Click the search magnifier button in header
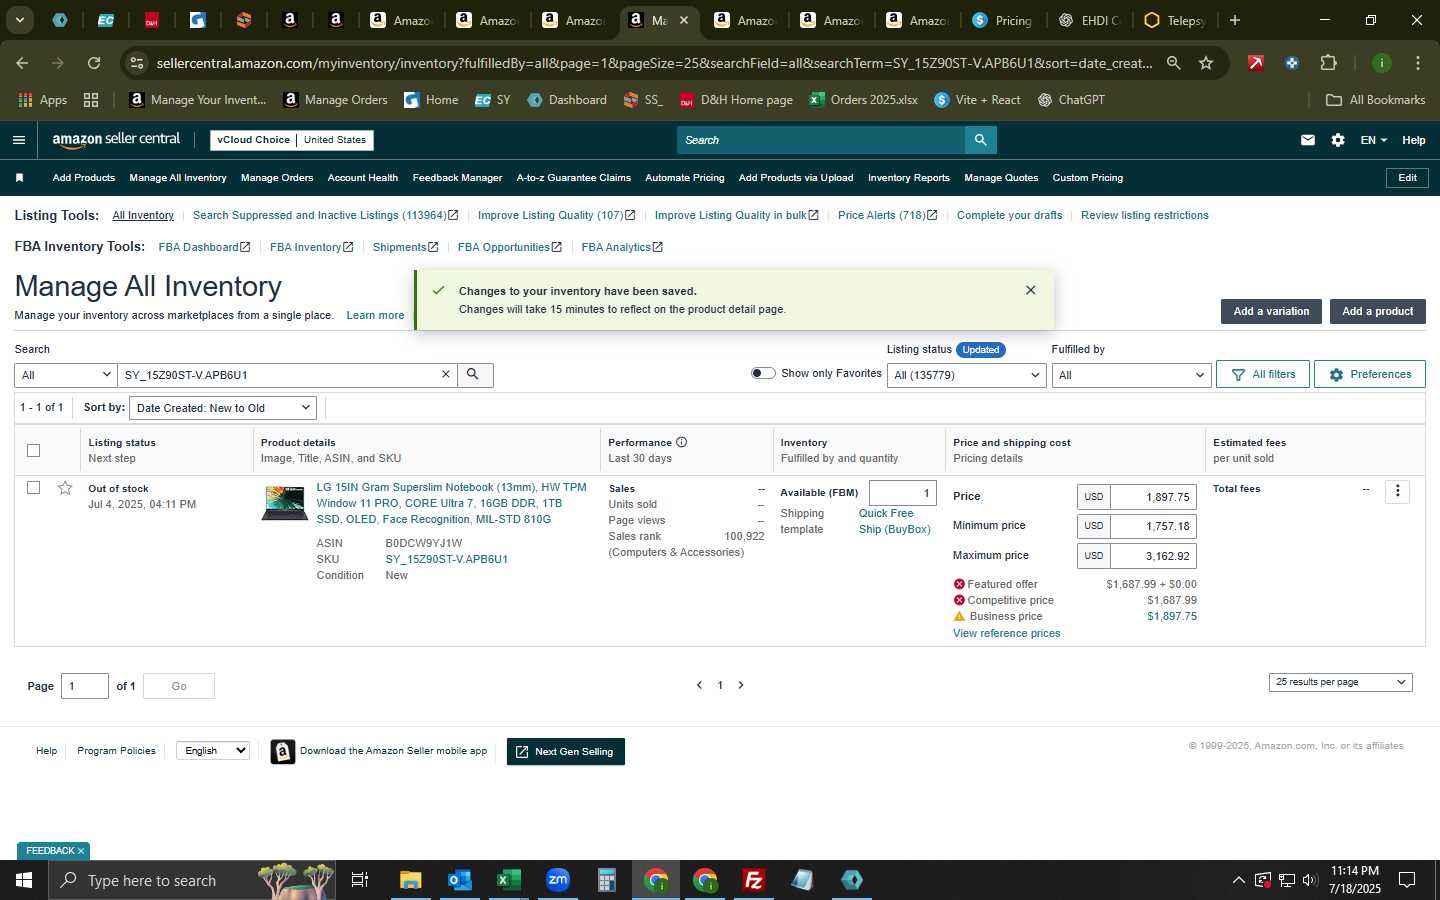Viewport: 1440px width, 900px height. [x=981, y=140]
